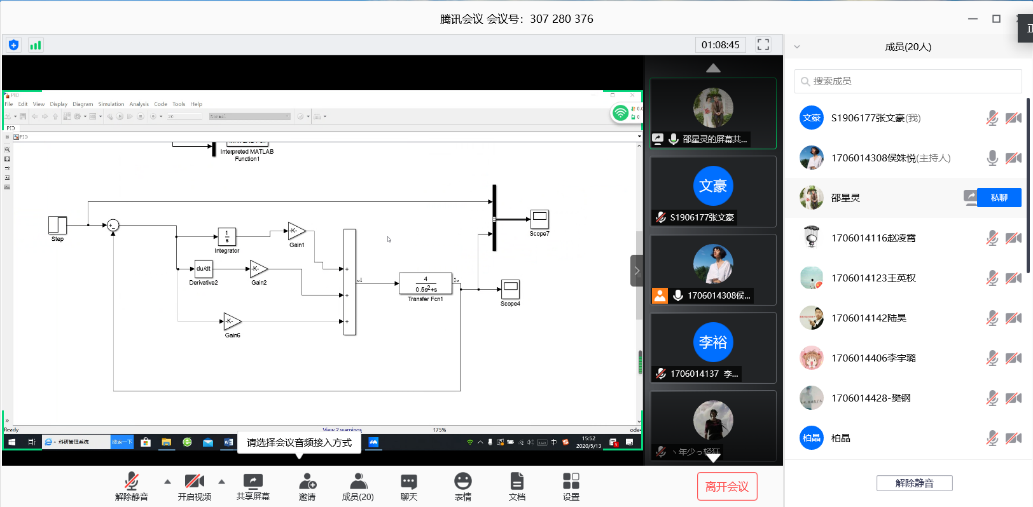Click the red 离开会议 leave meeting button
1033x507 pixels.
point(727,487)
